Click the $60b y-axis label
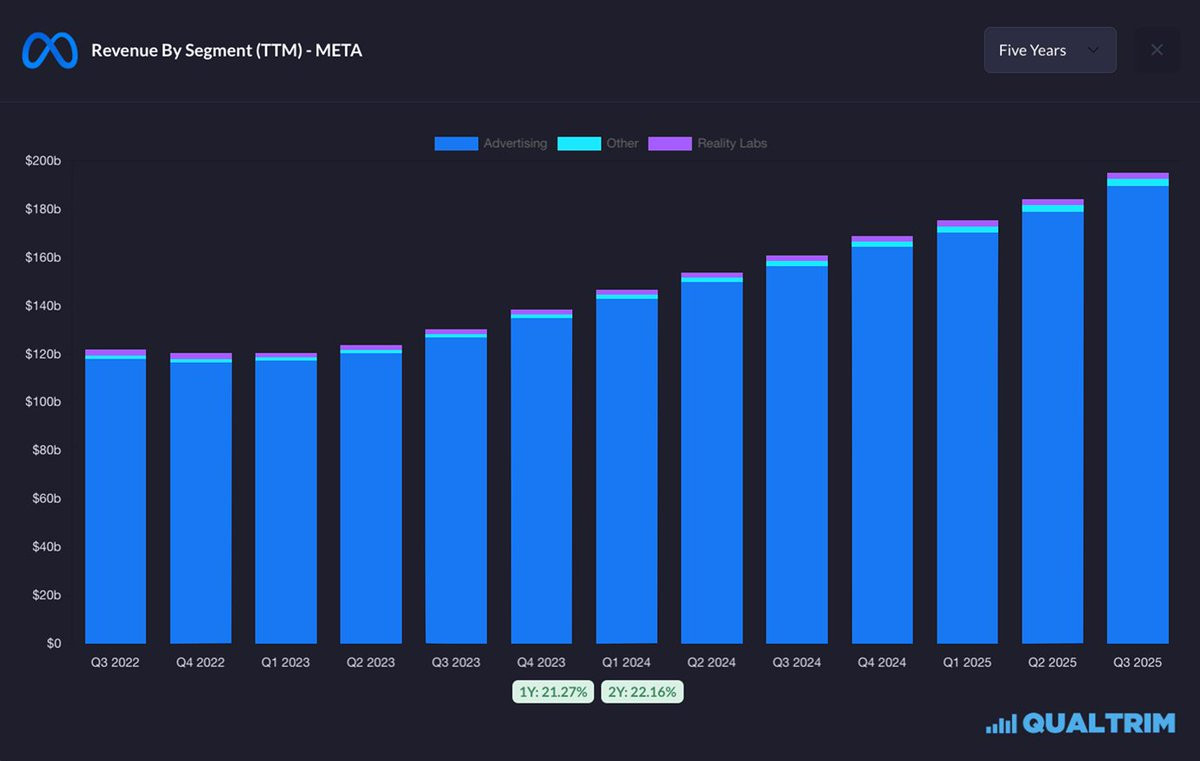1200x761 pixels. [x=46, y=498]
